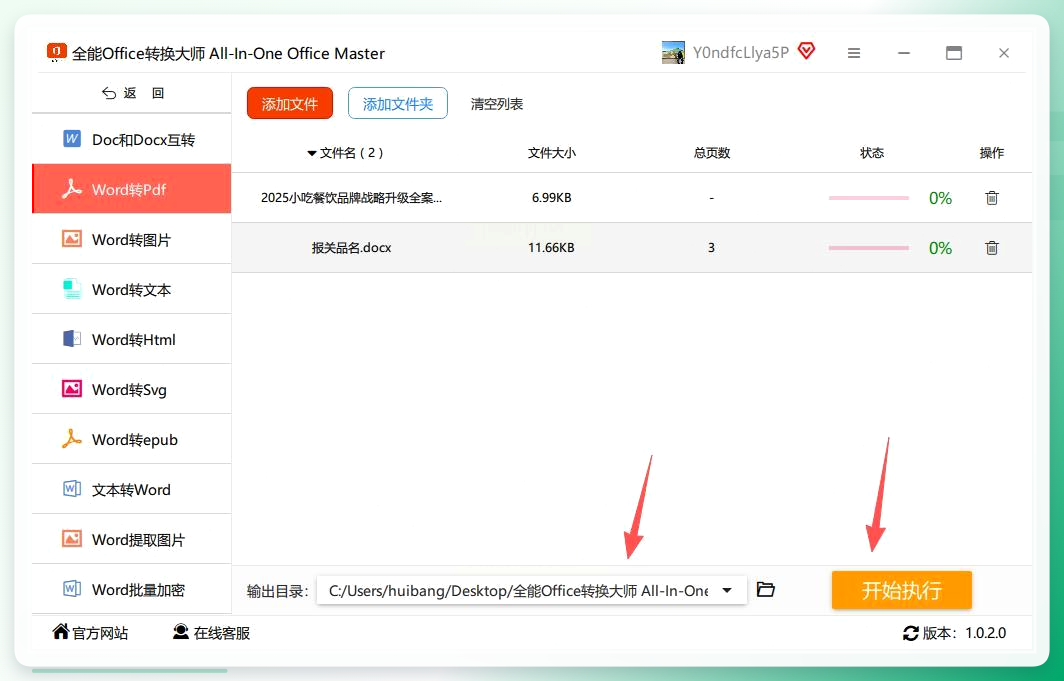1064x681 pixels.
Task: Select the Word转图片 tab
Action: point(132,239)
